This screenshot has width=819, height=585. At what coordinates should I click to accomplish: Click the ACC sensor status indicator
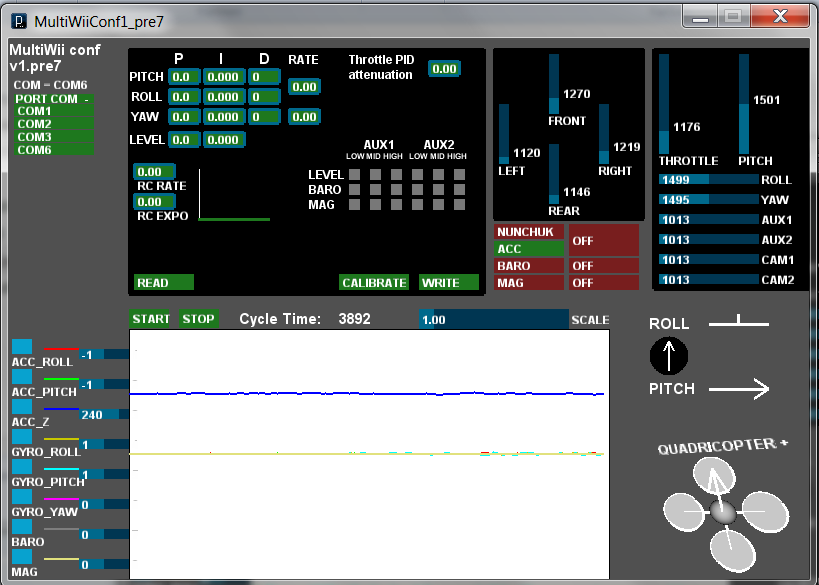(x=529, y=249)
